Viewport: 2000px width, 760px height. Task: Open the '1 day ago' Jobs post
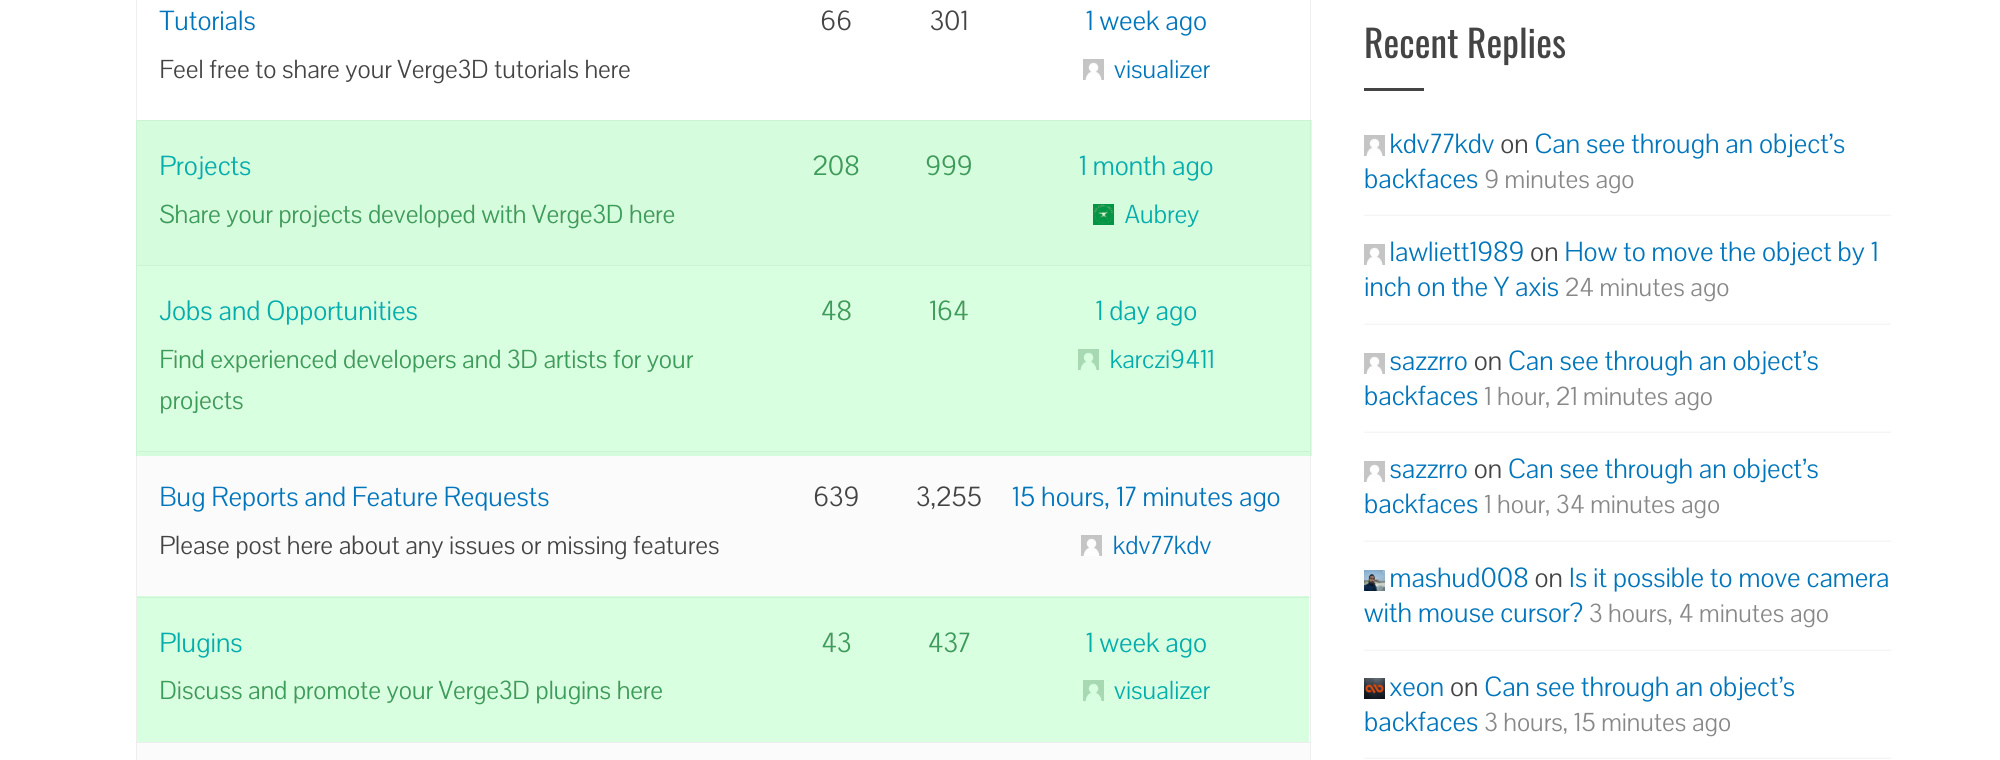click(1145, 311)
